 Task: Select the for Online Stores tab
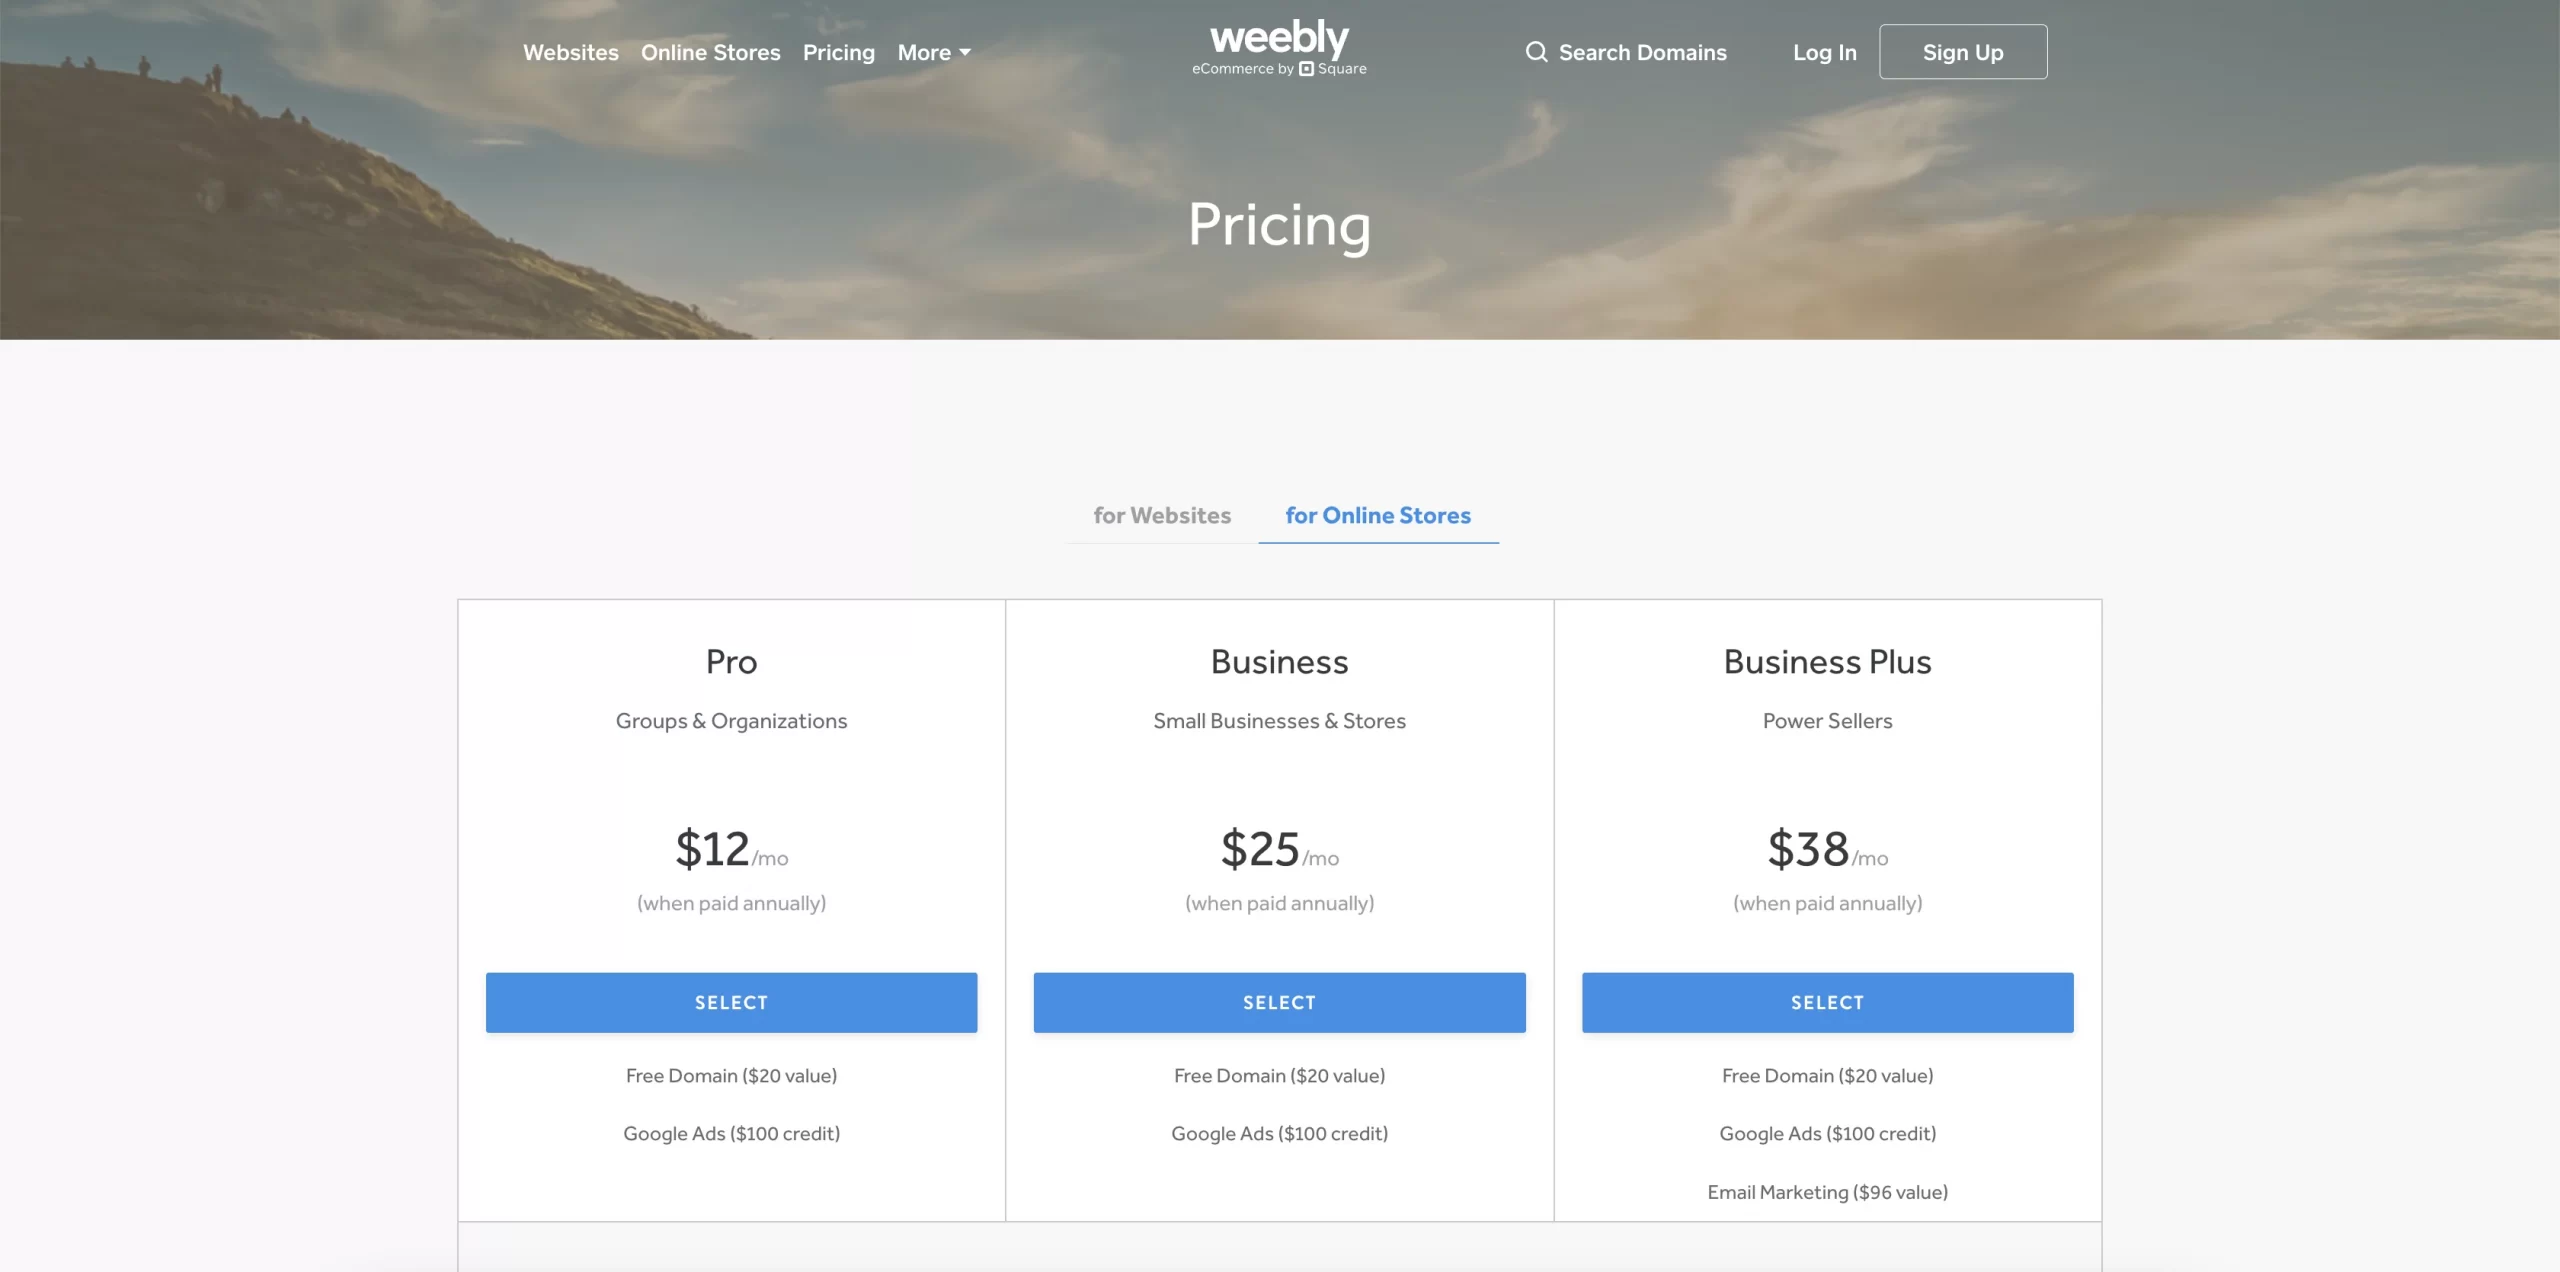coord(1378,516)
